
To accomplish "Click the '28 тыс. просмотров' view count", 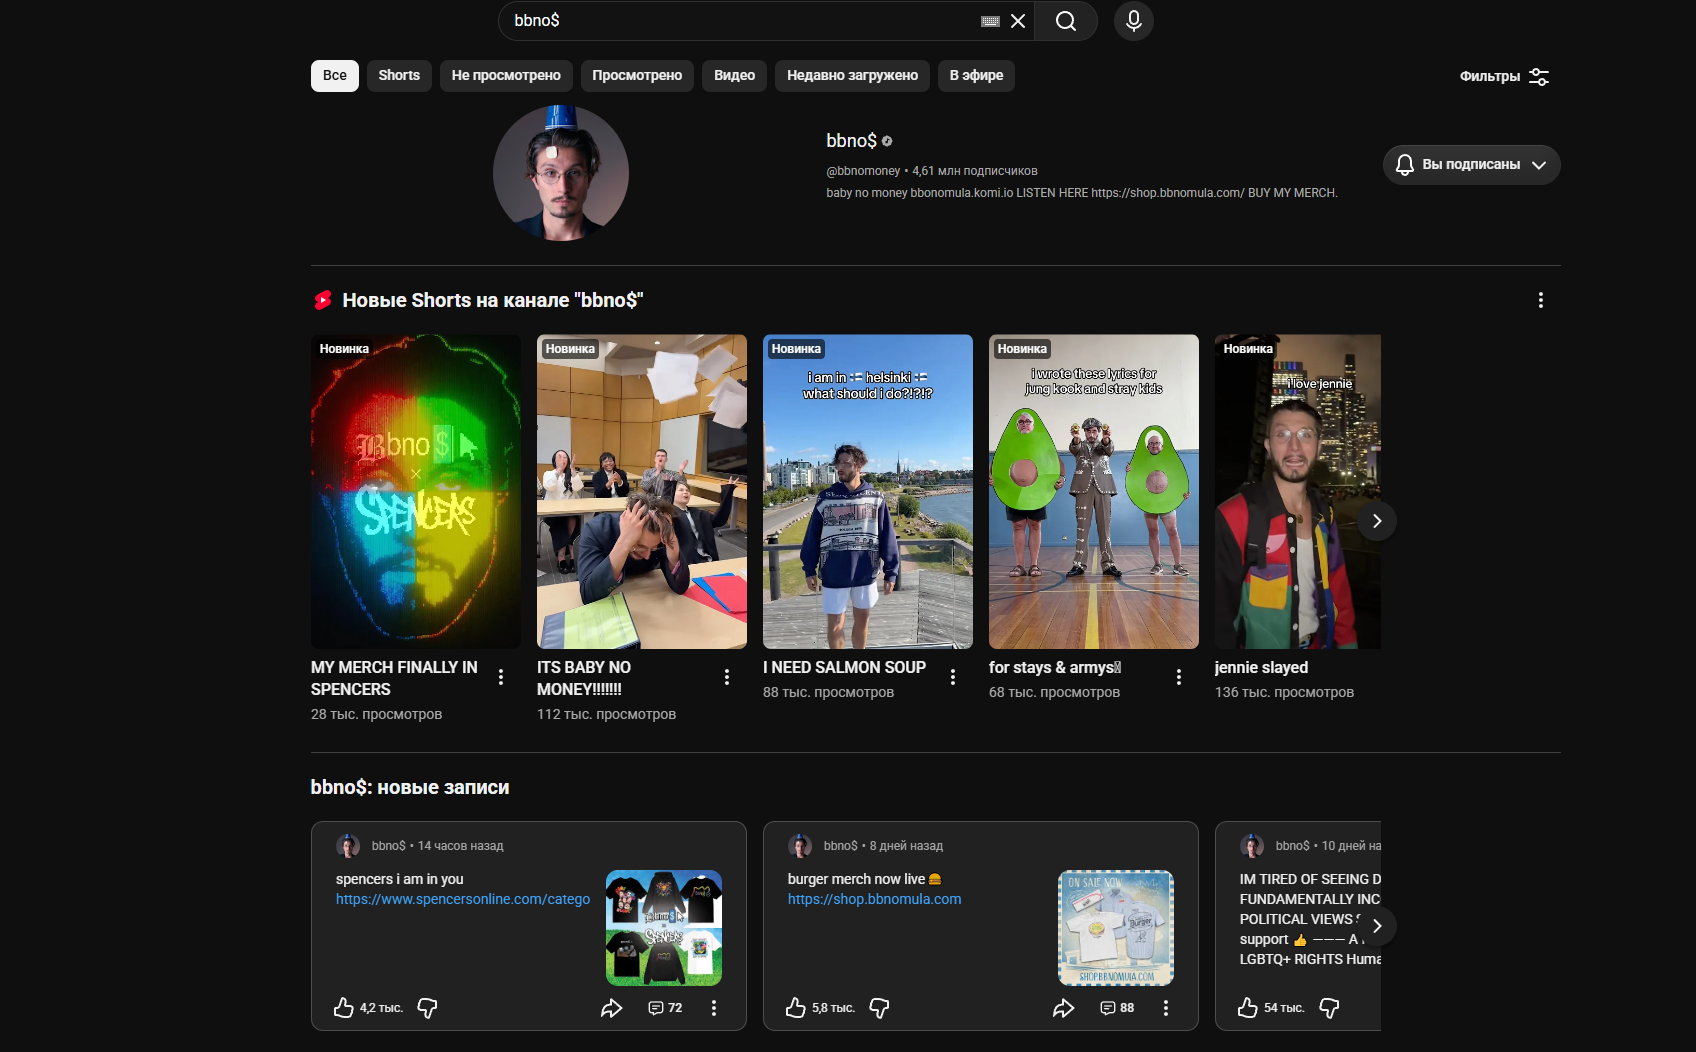I will 376,714.
